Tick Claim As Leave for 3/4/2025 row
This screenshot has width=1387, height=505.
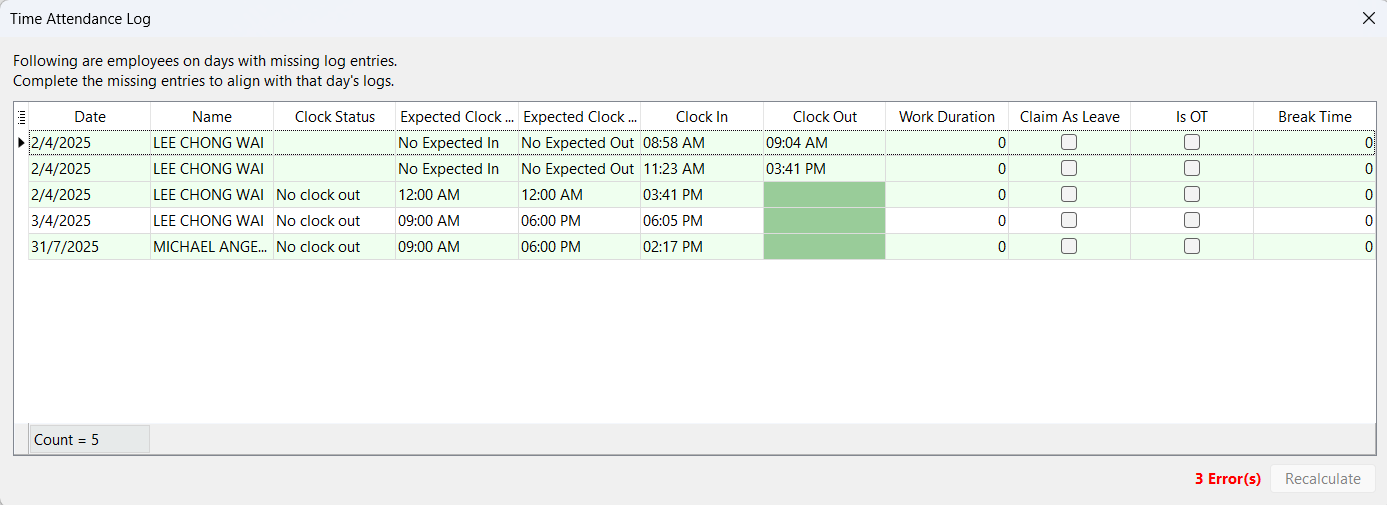tap(1069, 220)
